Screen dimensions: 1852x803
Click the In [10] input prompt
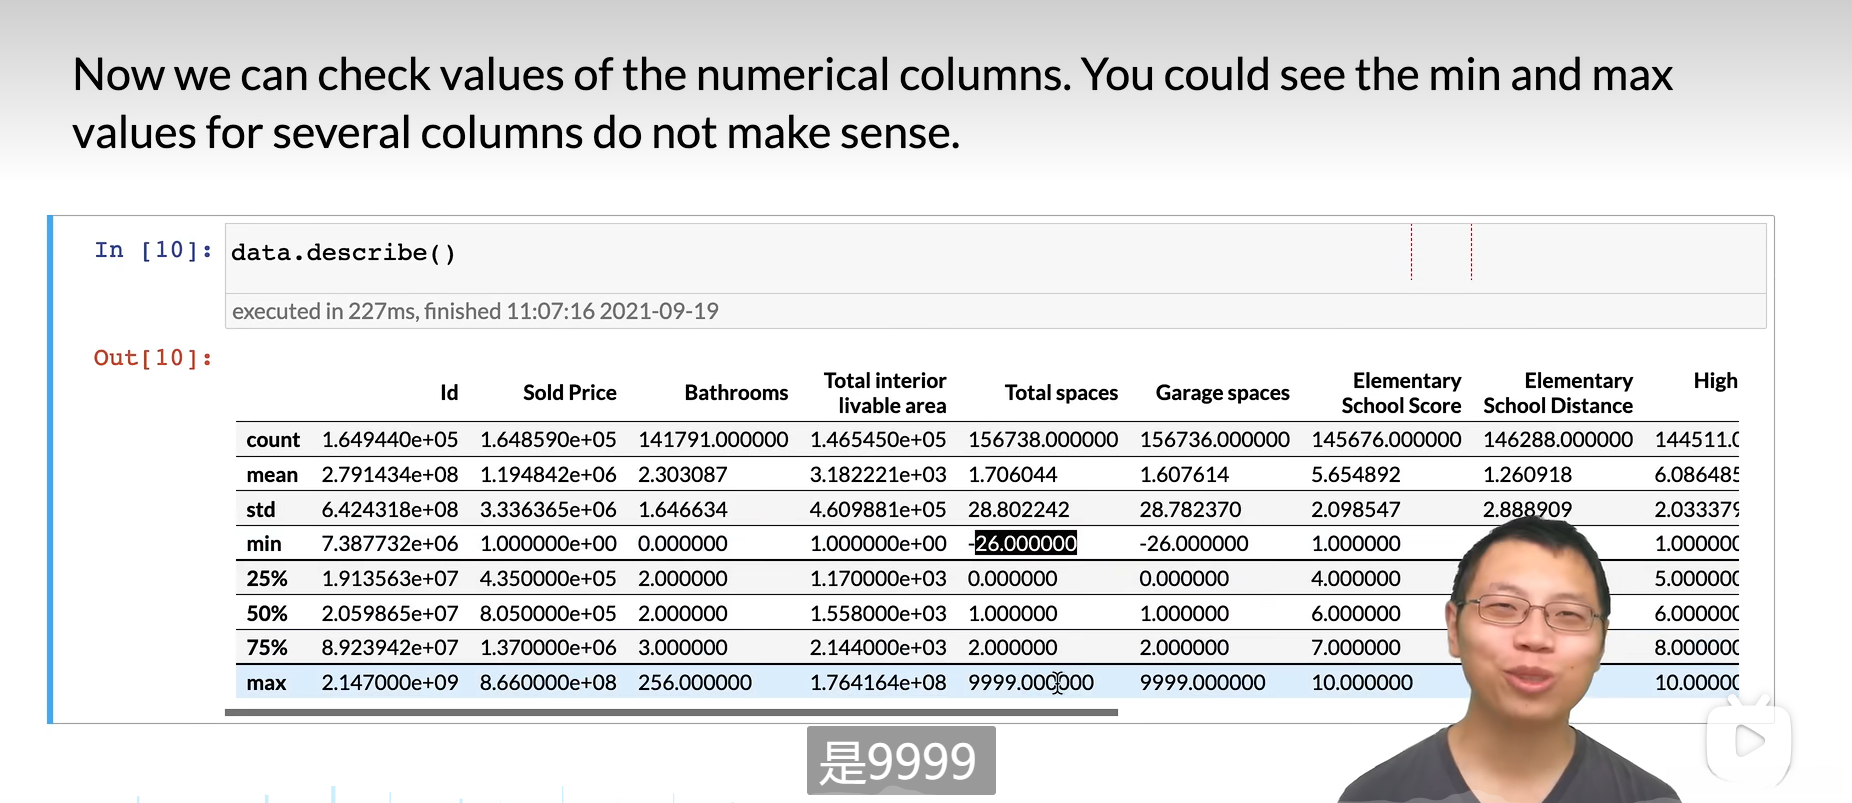click(x=153, y=250)
